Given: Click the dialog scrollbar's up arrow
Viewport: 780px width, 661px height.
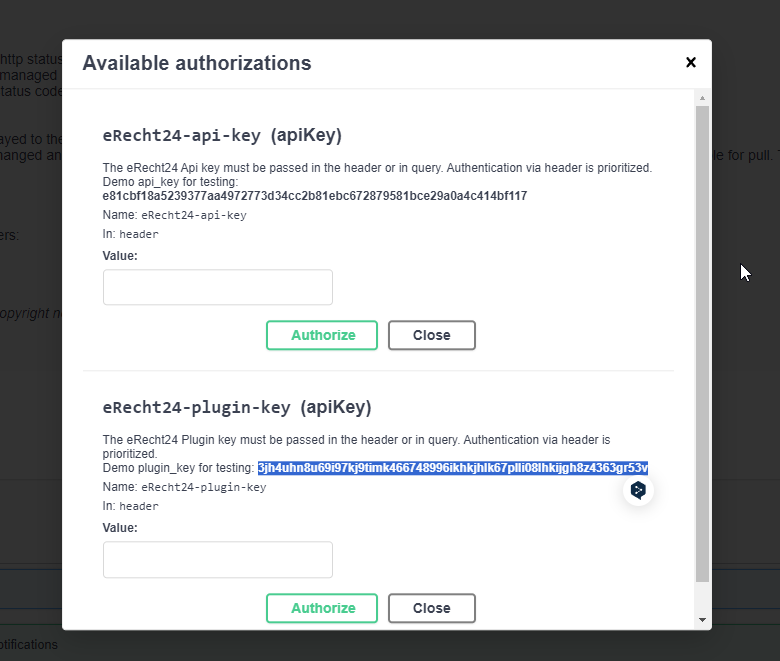Looking at the screenshot, I should pos(702,98).
